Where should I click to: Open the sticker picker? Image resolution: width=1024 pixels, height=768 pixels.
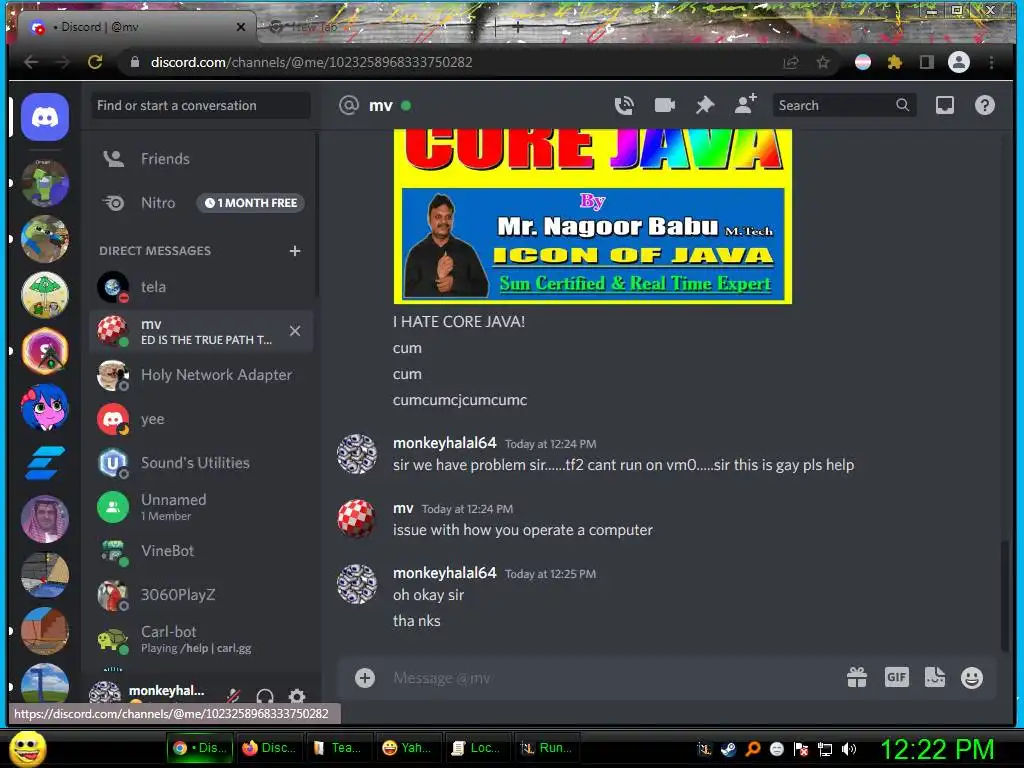(935, 678)
